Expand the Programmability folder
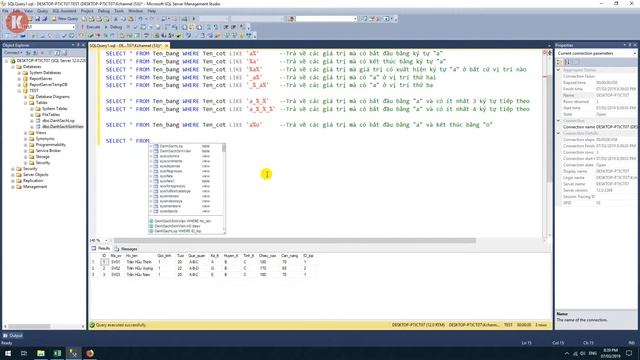Image resolution: width=640 pixels, height=360 pixels. coord(25,144)
